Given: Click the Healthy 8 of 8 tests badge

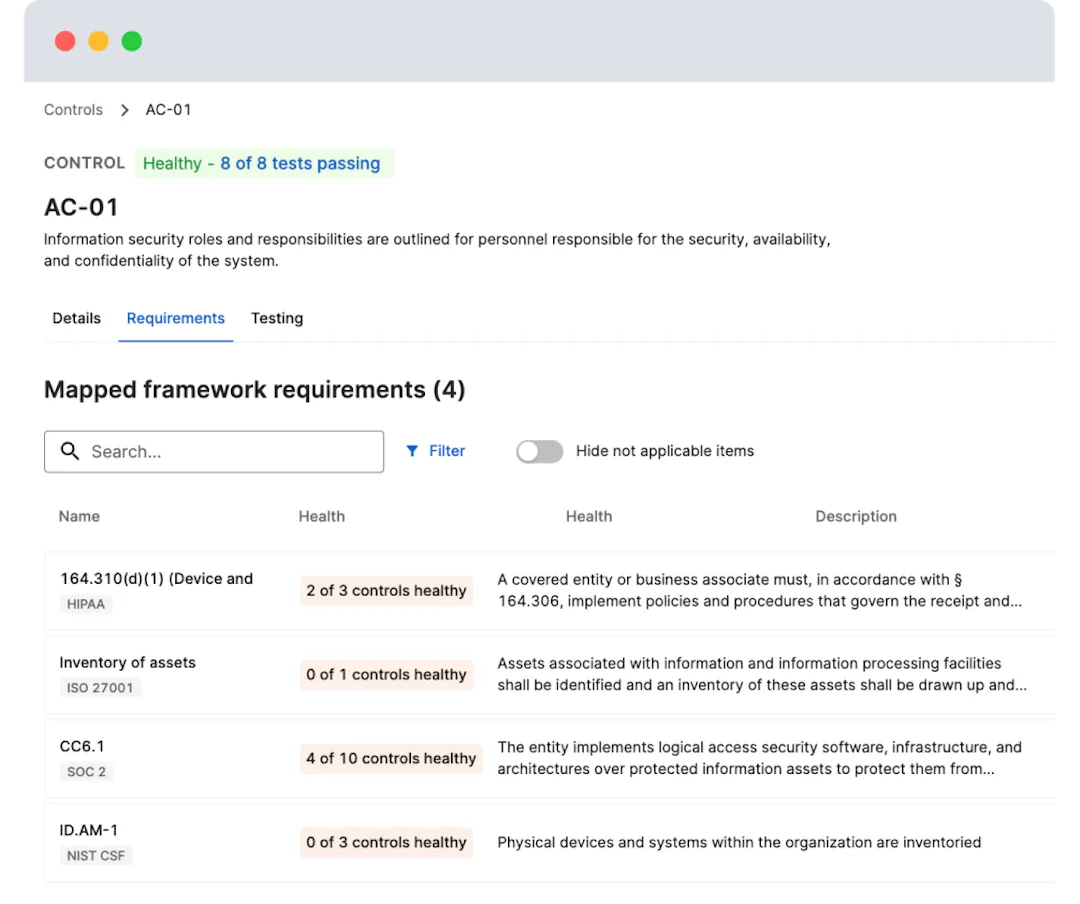Looking at the screenshot, I should (263, 163).
